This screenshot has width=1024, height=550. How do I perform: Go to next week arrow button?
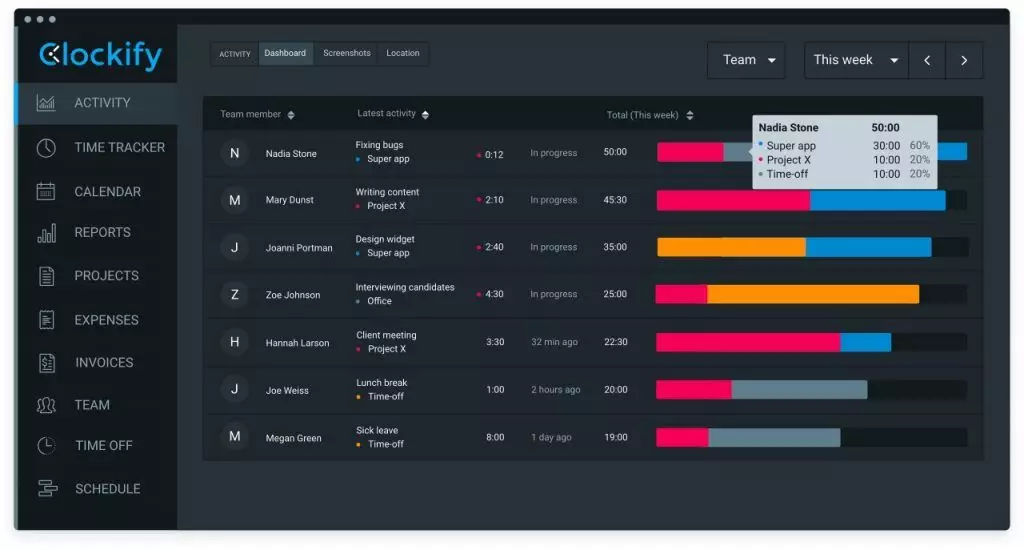coord(964,60)
